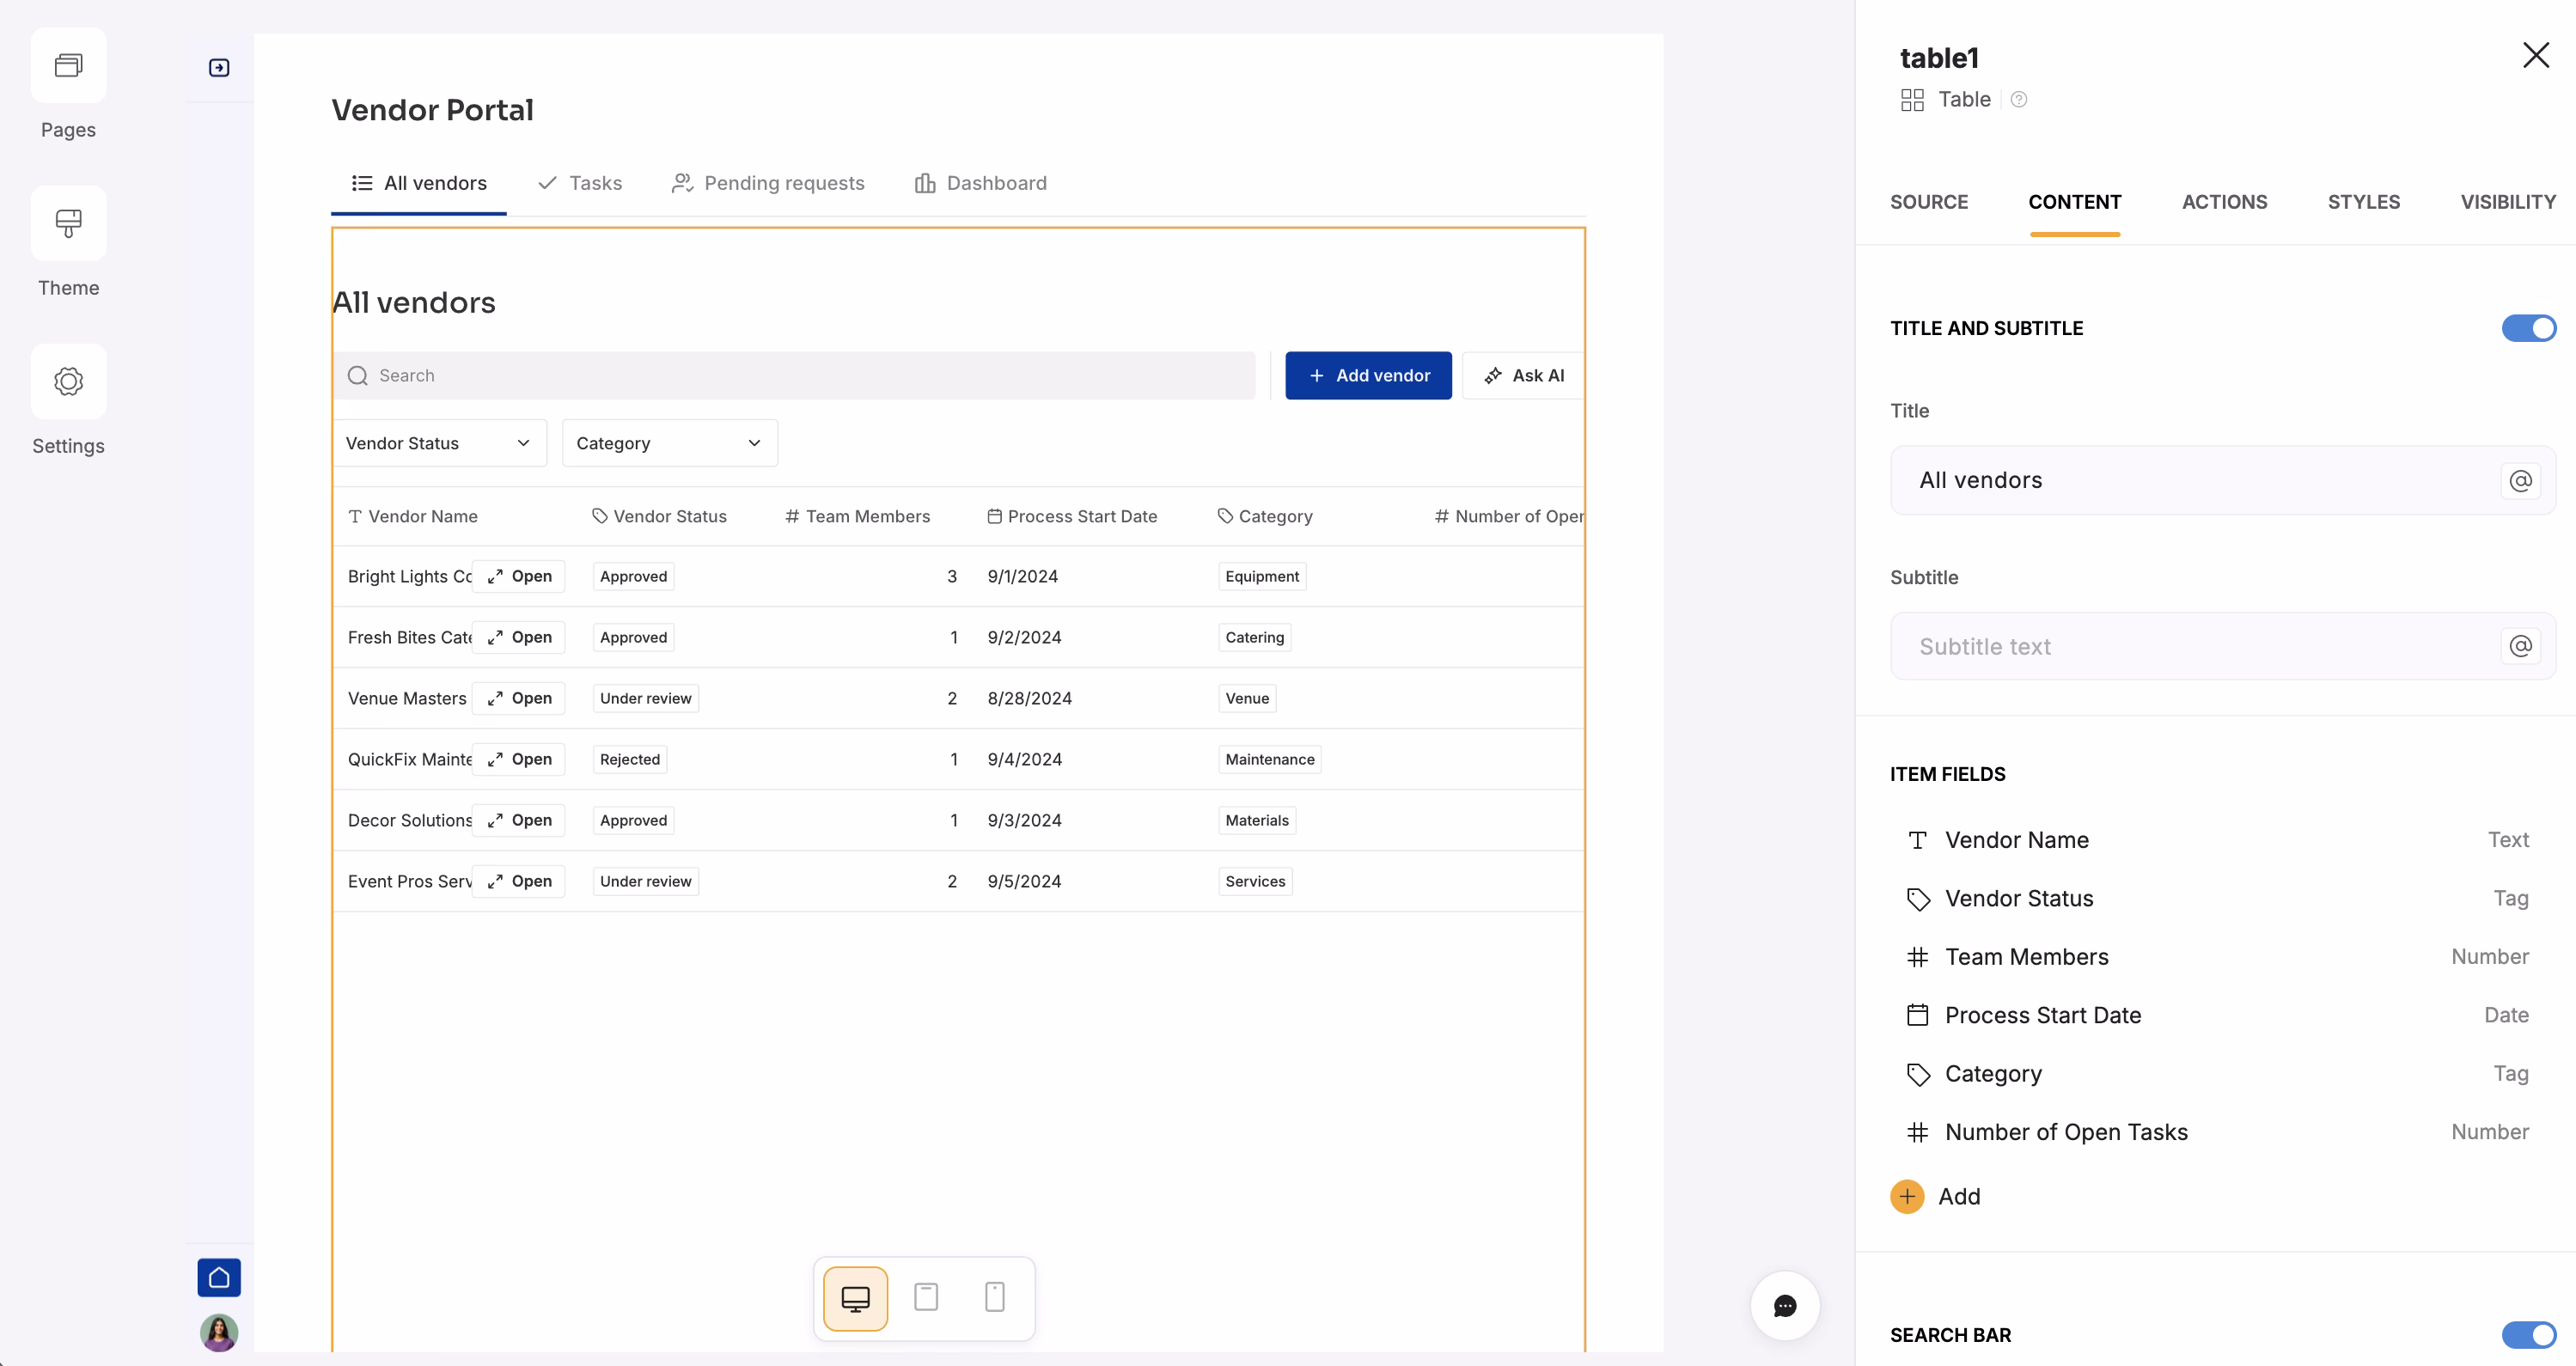Click the Add vendor button
2576x1366 pixels.
click(x=1368, y=375)
